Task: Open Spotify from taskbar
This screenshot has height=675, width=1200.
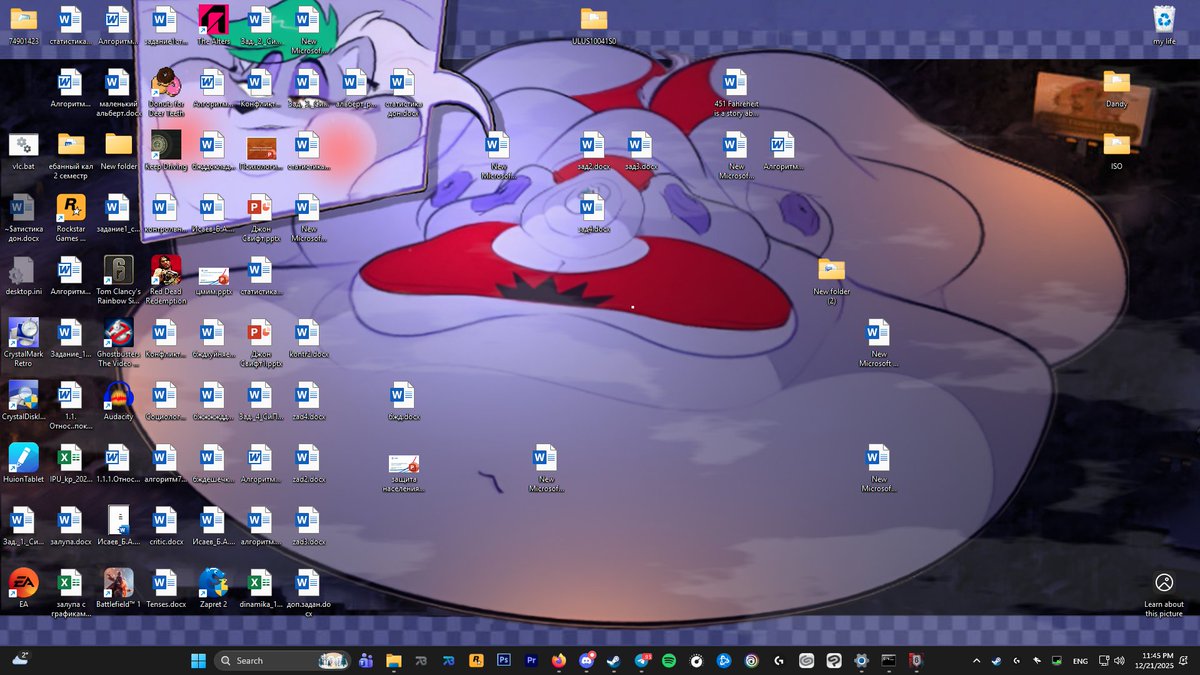Action: pyautogui.click(x=669, y=660)
